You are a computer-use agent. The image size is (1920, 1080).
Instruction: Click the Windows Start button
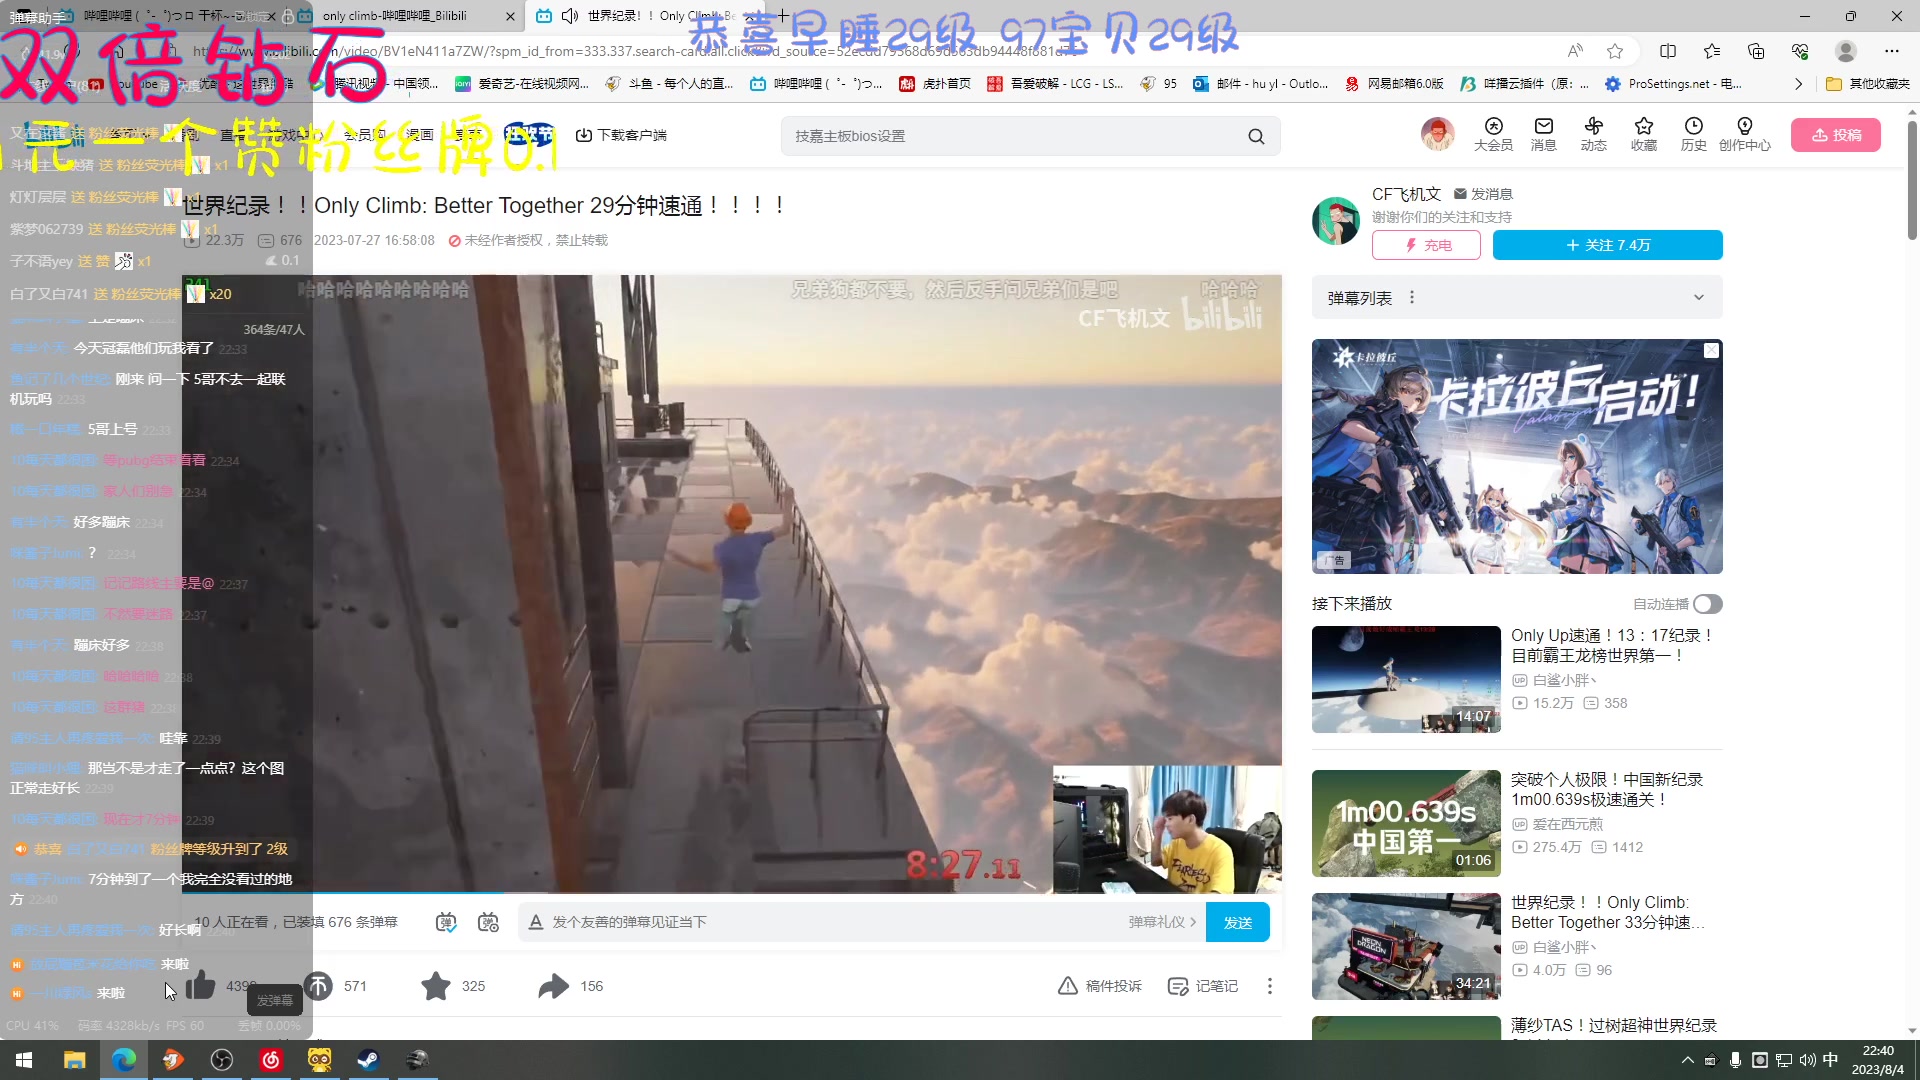tap(24, 1060)
